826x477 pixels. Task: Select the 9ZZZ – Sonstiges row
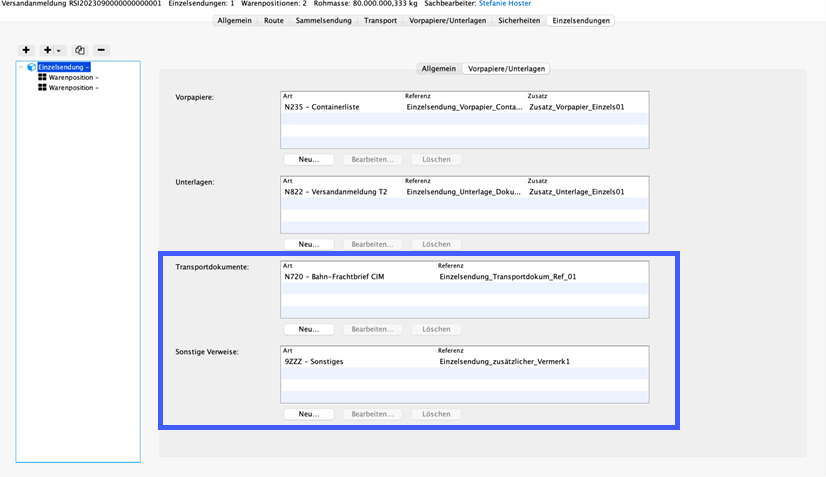[464, 361]
